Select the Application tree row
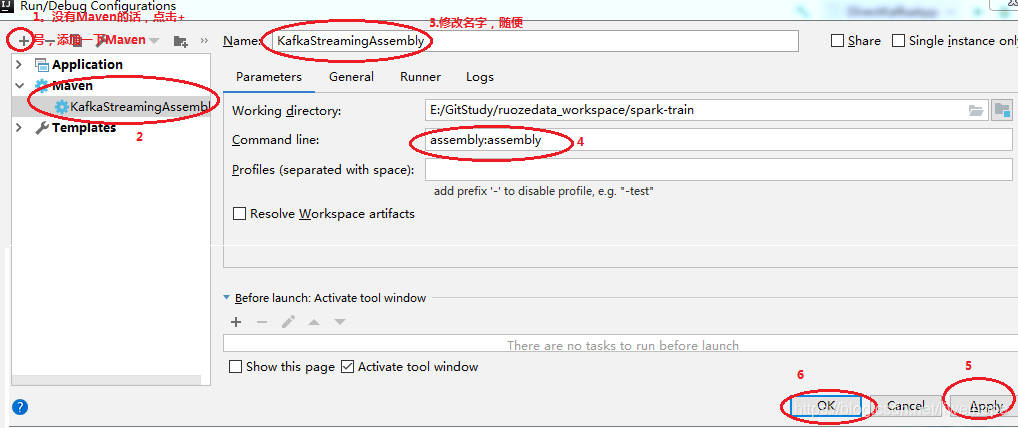 pyautogui.click(x=111, y=65)
